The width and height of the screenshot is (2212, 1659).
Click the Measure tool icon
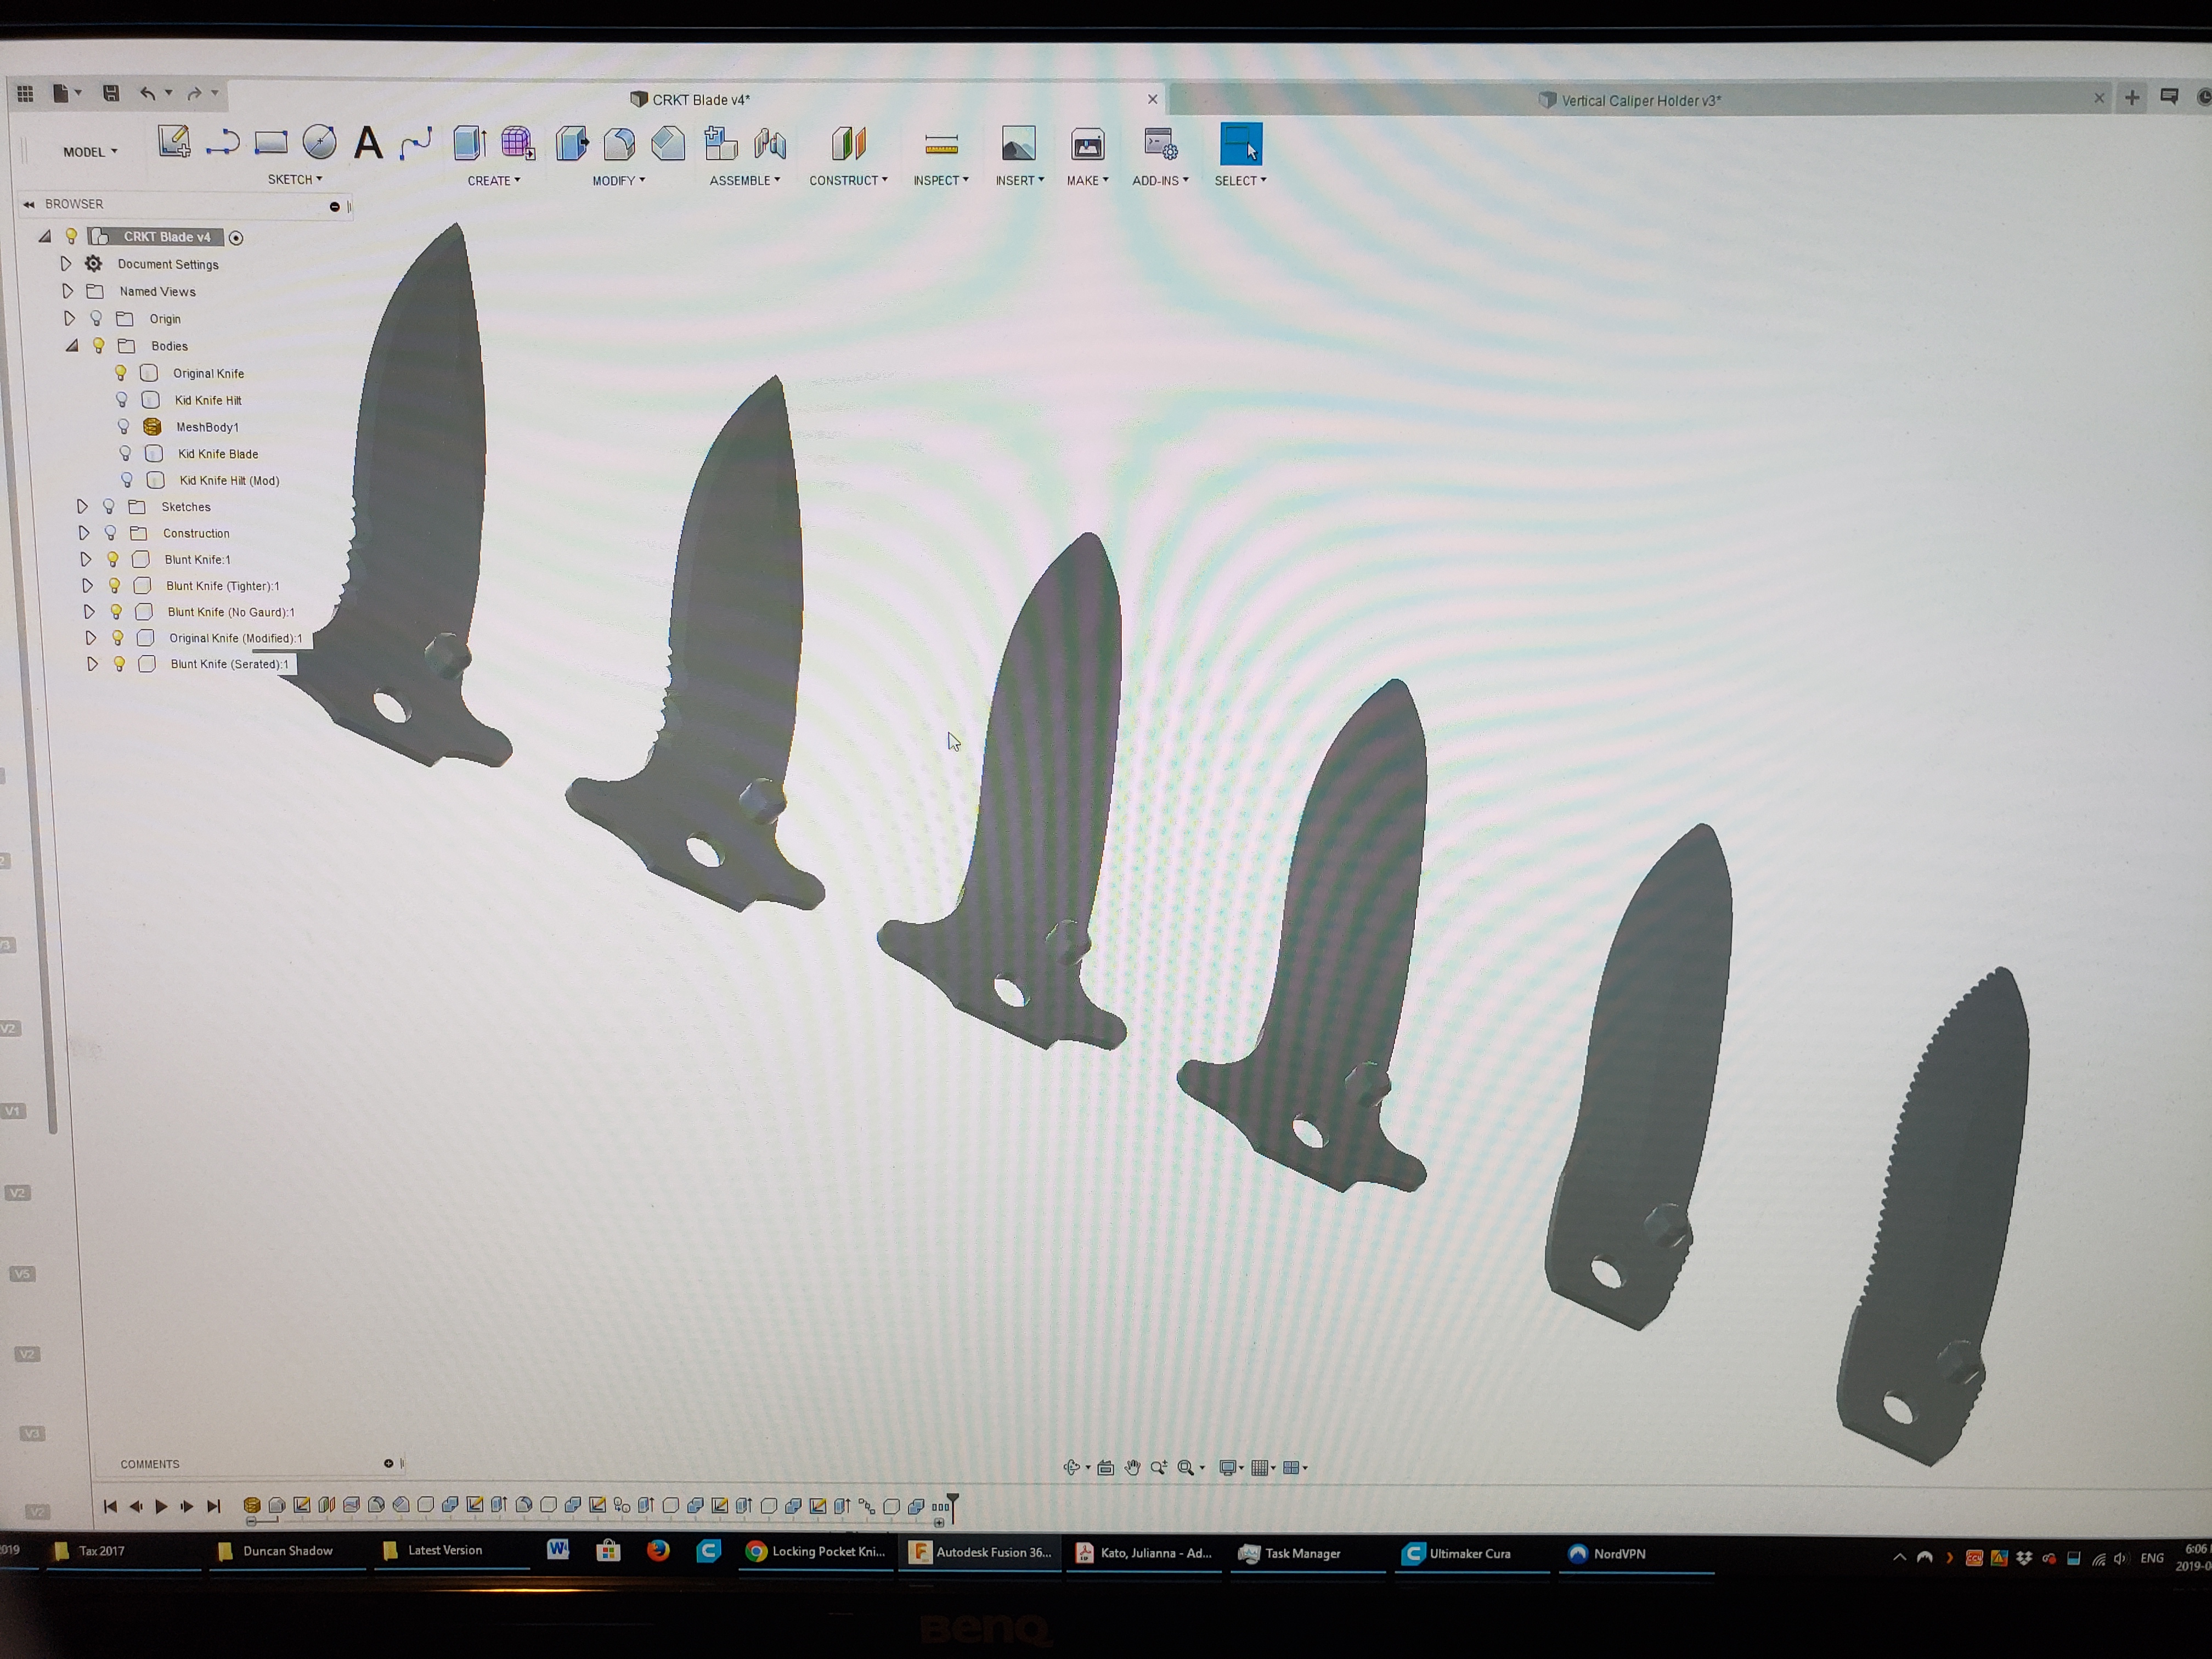point(941,145)
